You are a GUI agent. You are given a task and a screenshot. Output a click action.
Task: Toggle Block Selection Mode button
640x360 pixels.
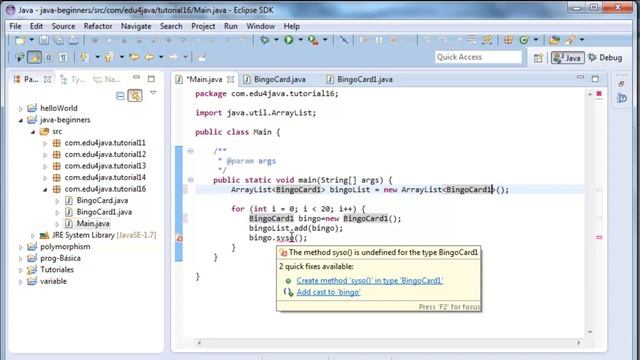click(x=49, y=58)
